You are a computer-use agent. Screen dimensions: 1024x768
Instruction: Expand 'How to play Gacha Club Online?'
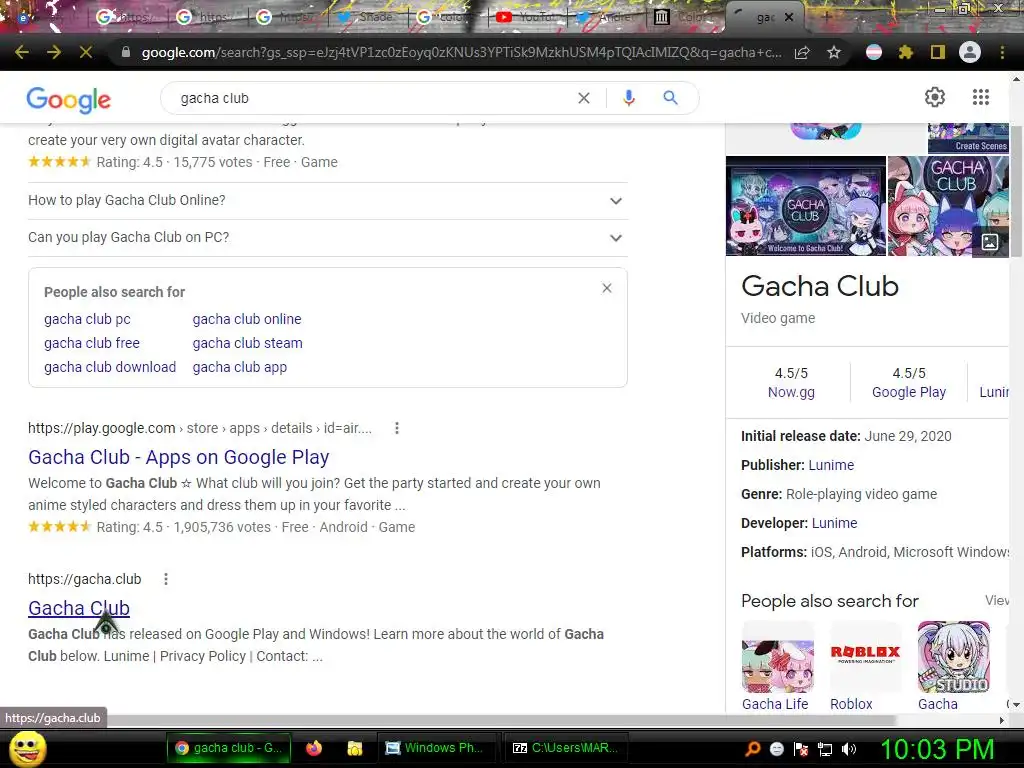(328, 200)
